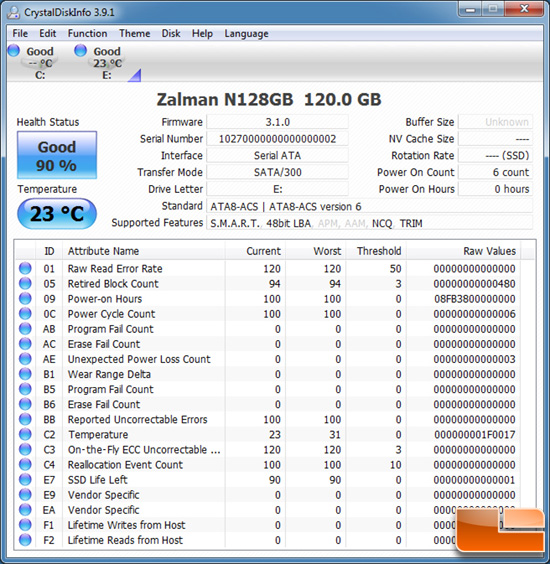550x564 pixels.
Task: Click the status orb for Power-on Hours
Action: (25, 299)
